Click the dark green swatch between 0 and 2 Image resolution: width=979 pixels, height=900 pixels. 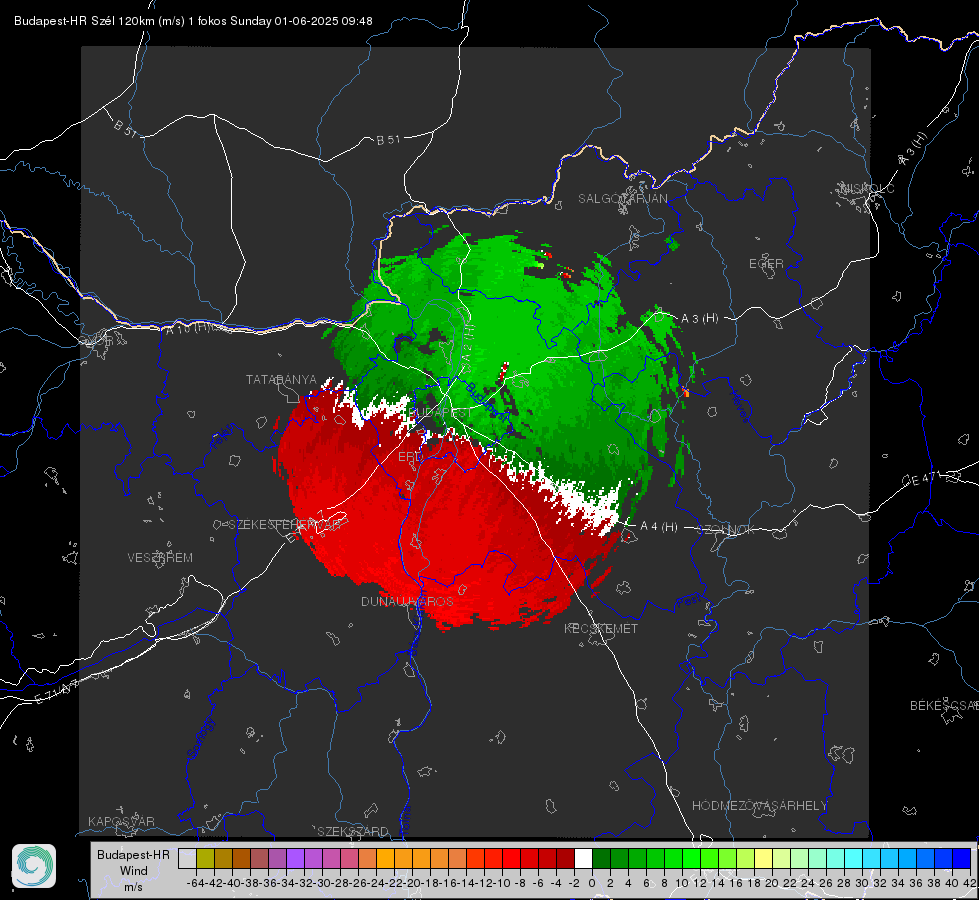[601, 858]
